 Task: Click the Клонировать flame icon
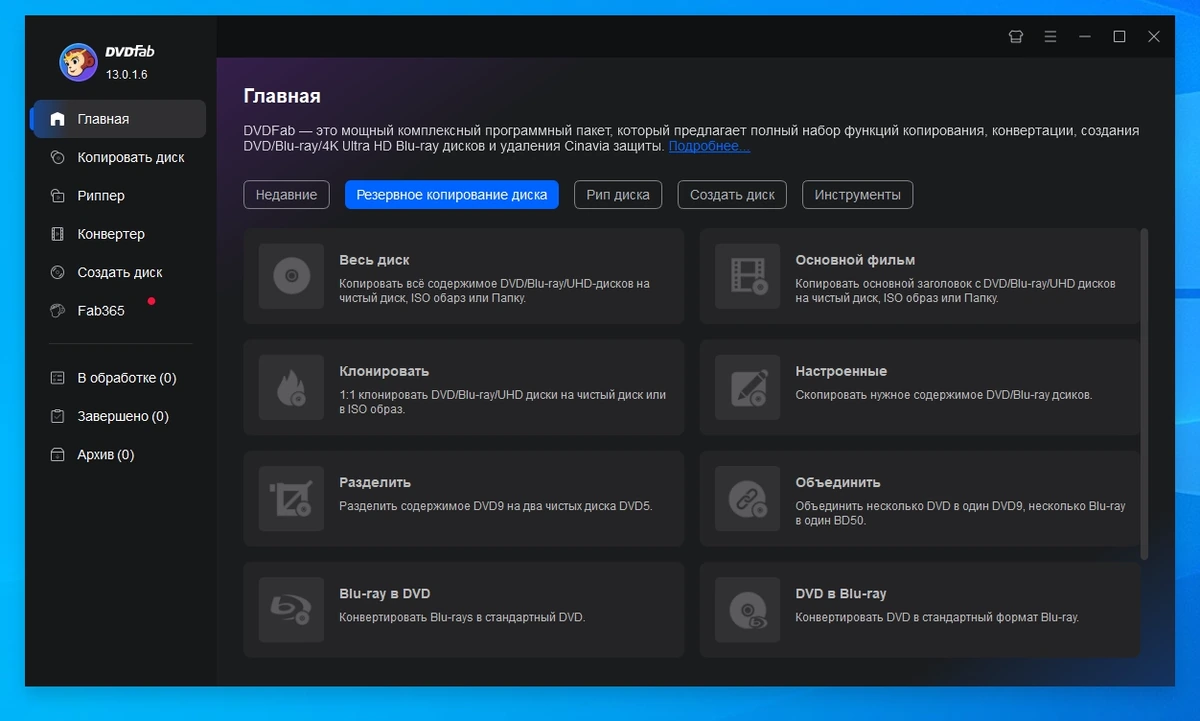pyautogui.click(x=291, y=387)
